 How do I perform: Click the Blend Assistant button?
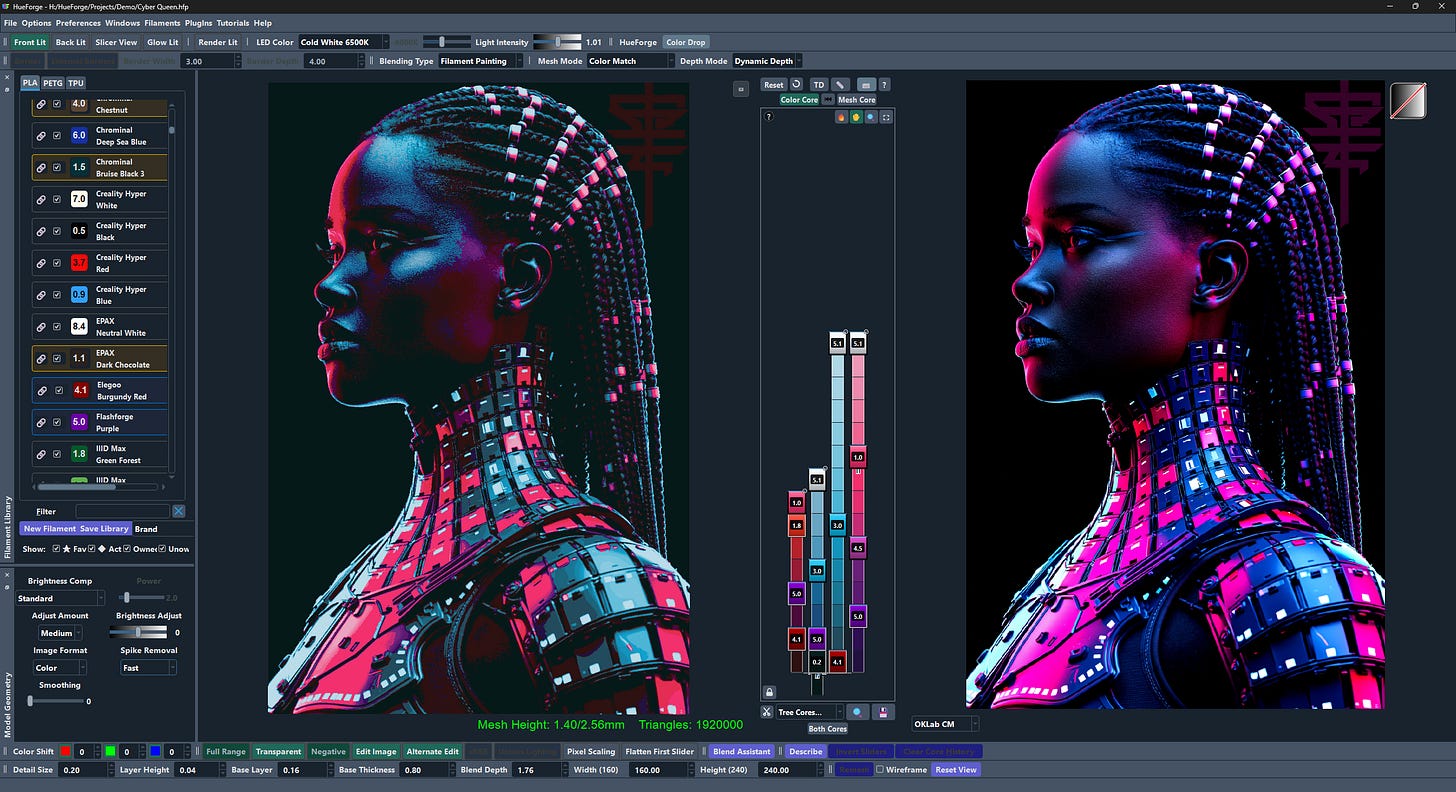[743, 751]
